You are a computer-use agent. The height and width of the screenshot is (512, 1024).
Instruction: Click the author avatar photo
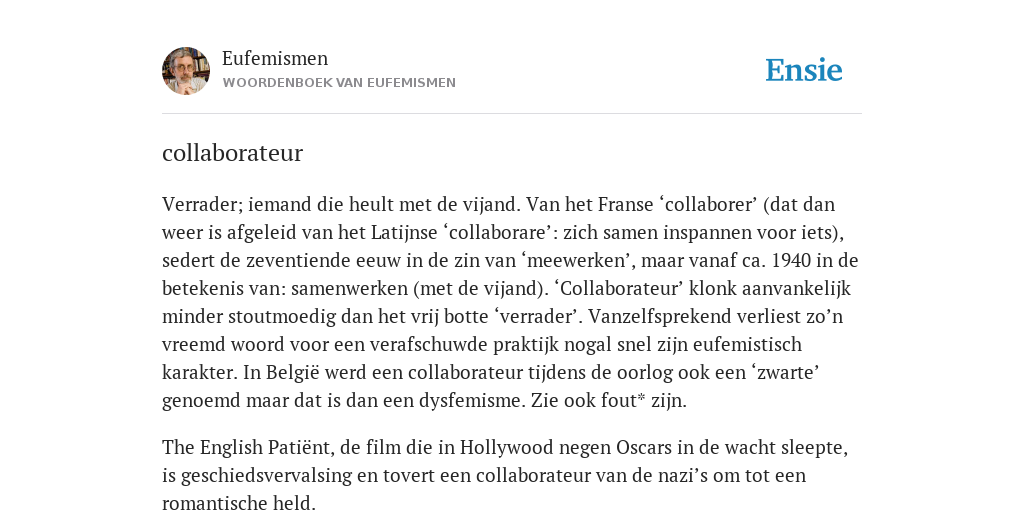click(186, 71)
